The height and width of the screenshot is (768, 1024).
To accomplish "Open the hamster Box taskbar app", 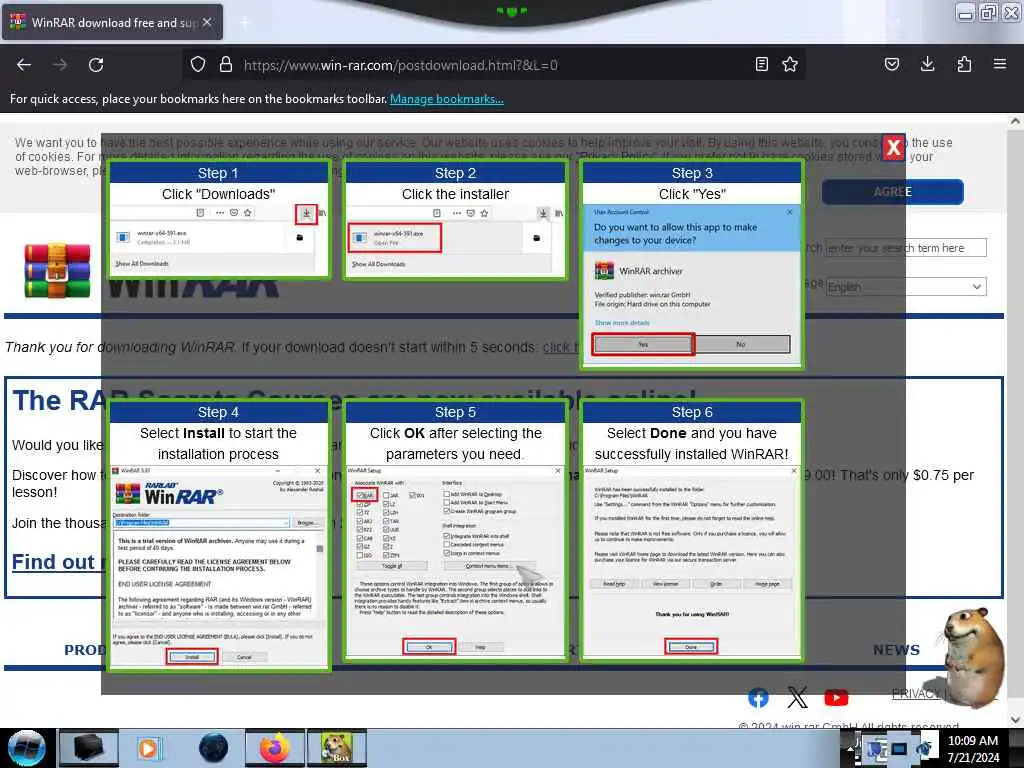I will 337,748.
